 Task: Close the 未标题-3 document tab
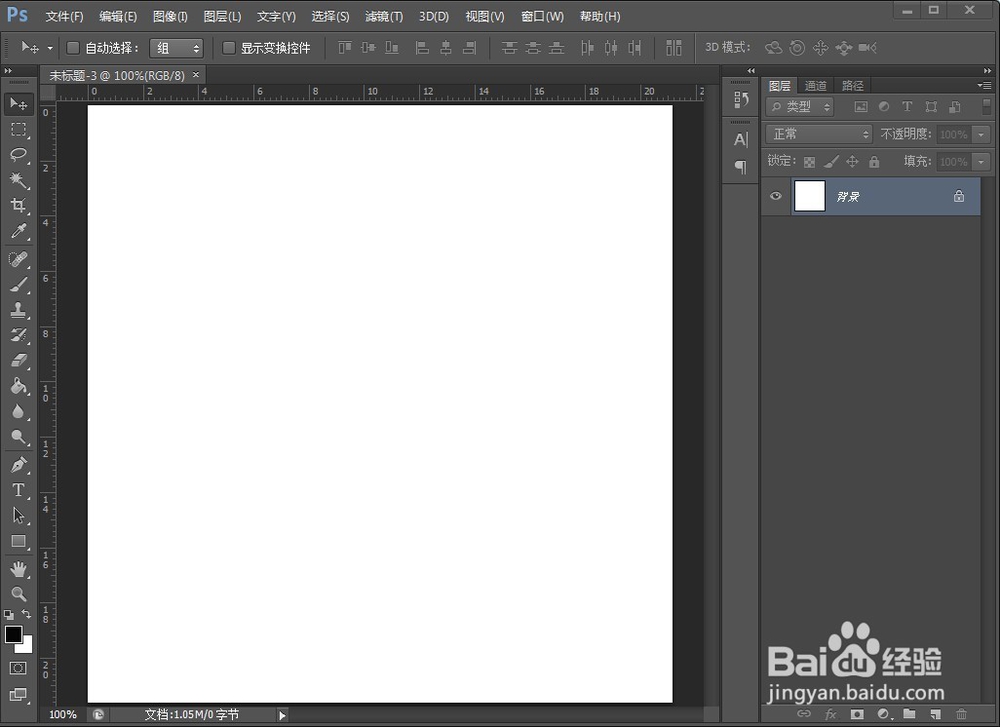coord(196,75)
